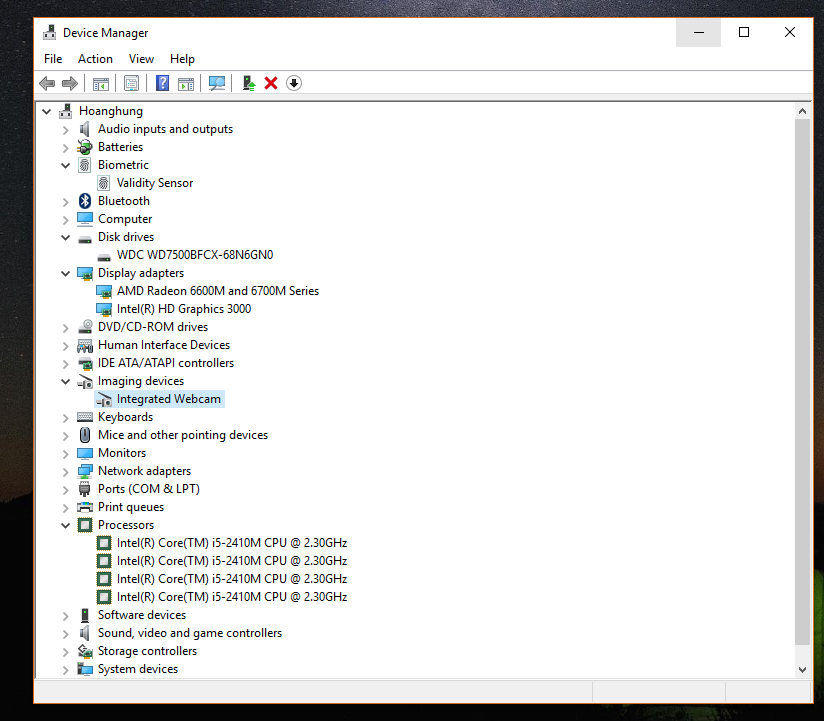Viewport: 824px width, 721px height.
Task: Click the Storage controllers category icon
Action: pos(85,651)
